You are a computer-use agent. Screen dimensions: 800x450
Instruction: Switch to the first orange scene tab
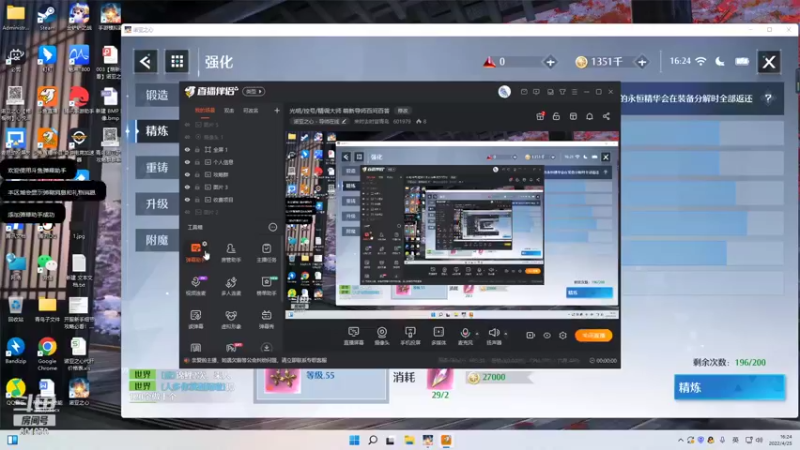[x=205, y=110]
